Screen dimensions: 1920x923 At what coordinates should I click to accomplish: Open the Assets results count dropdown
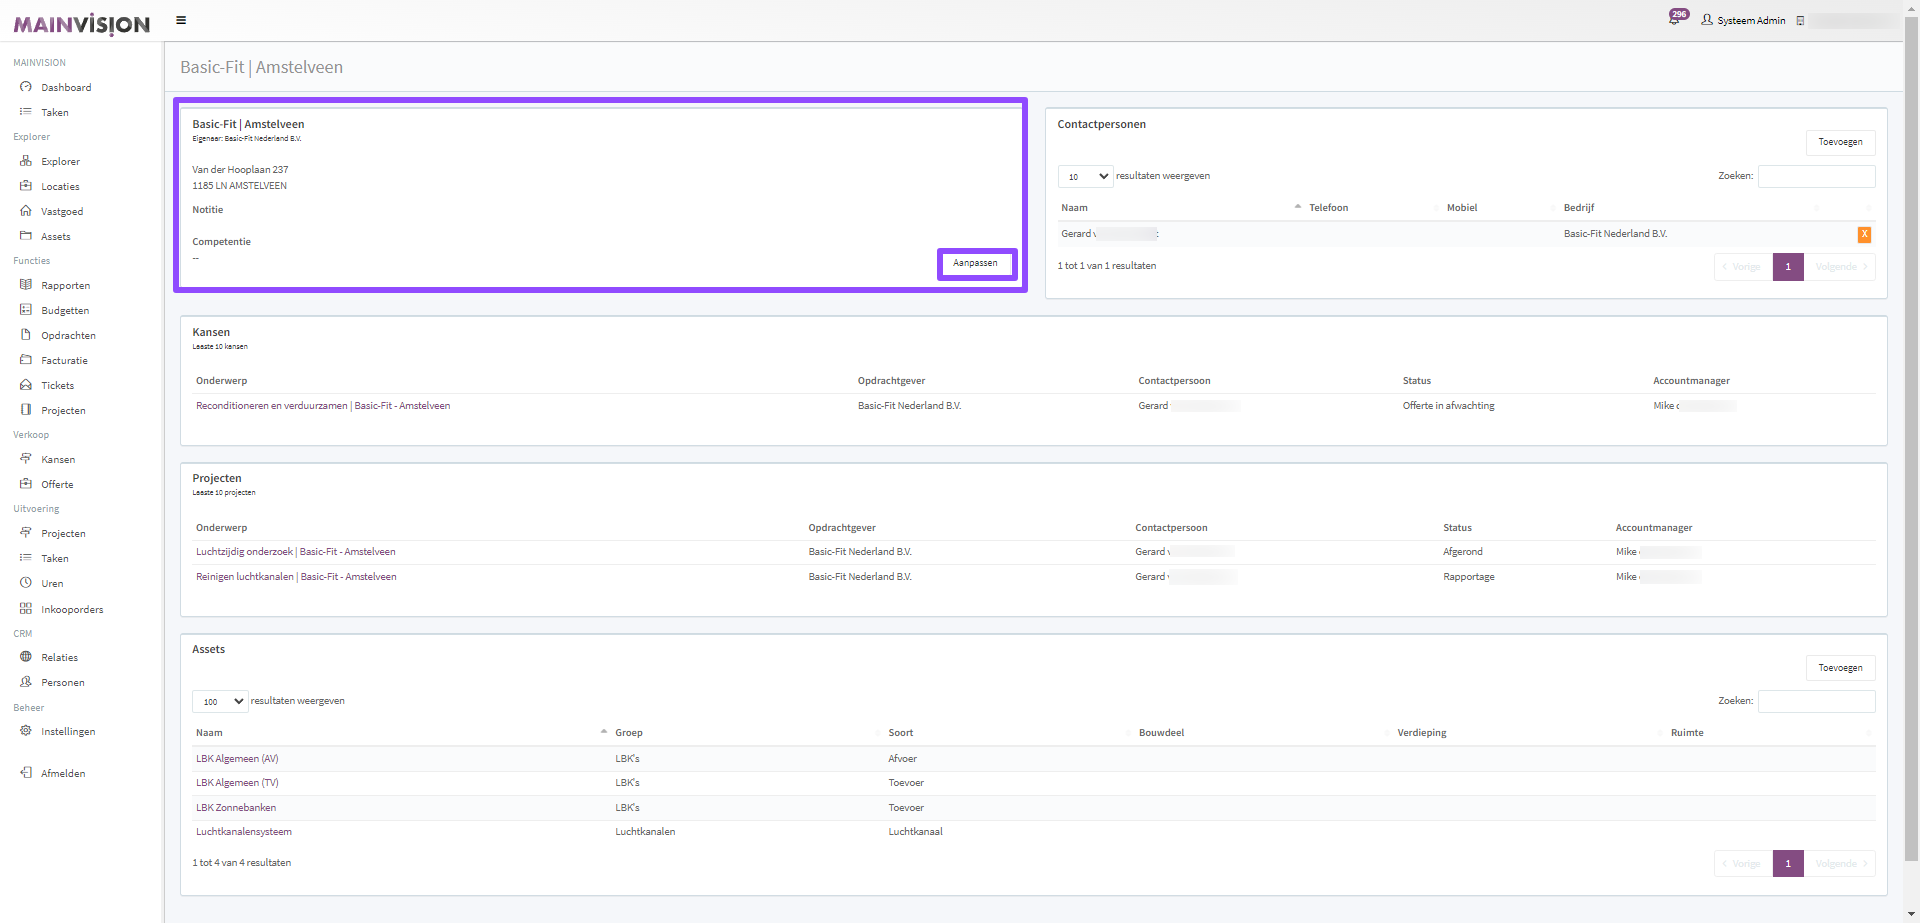coord(220,701)
